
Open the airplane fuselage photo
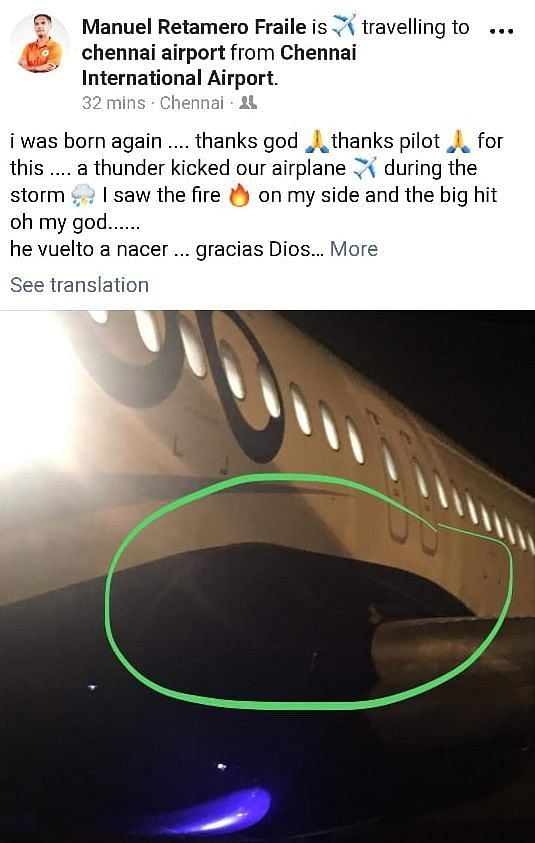[x=267, y=576]
